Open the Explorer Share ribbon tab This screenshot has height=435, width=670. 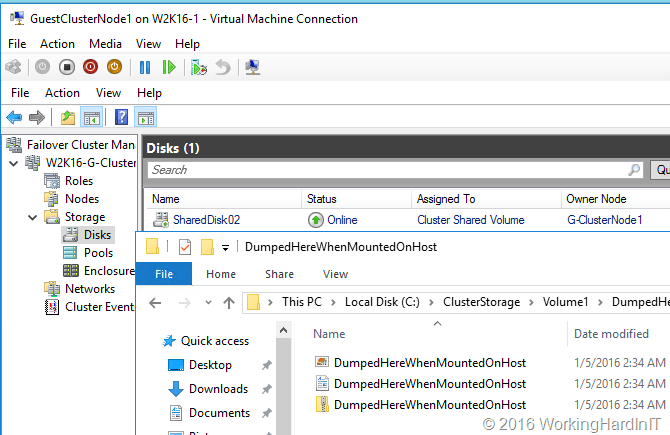279,274
